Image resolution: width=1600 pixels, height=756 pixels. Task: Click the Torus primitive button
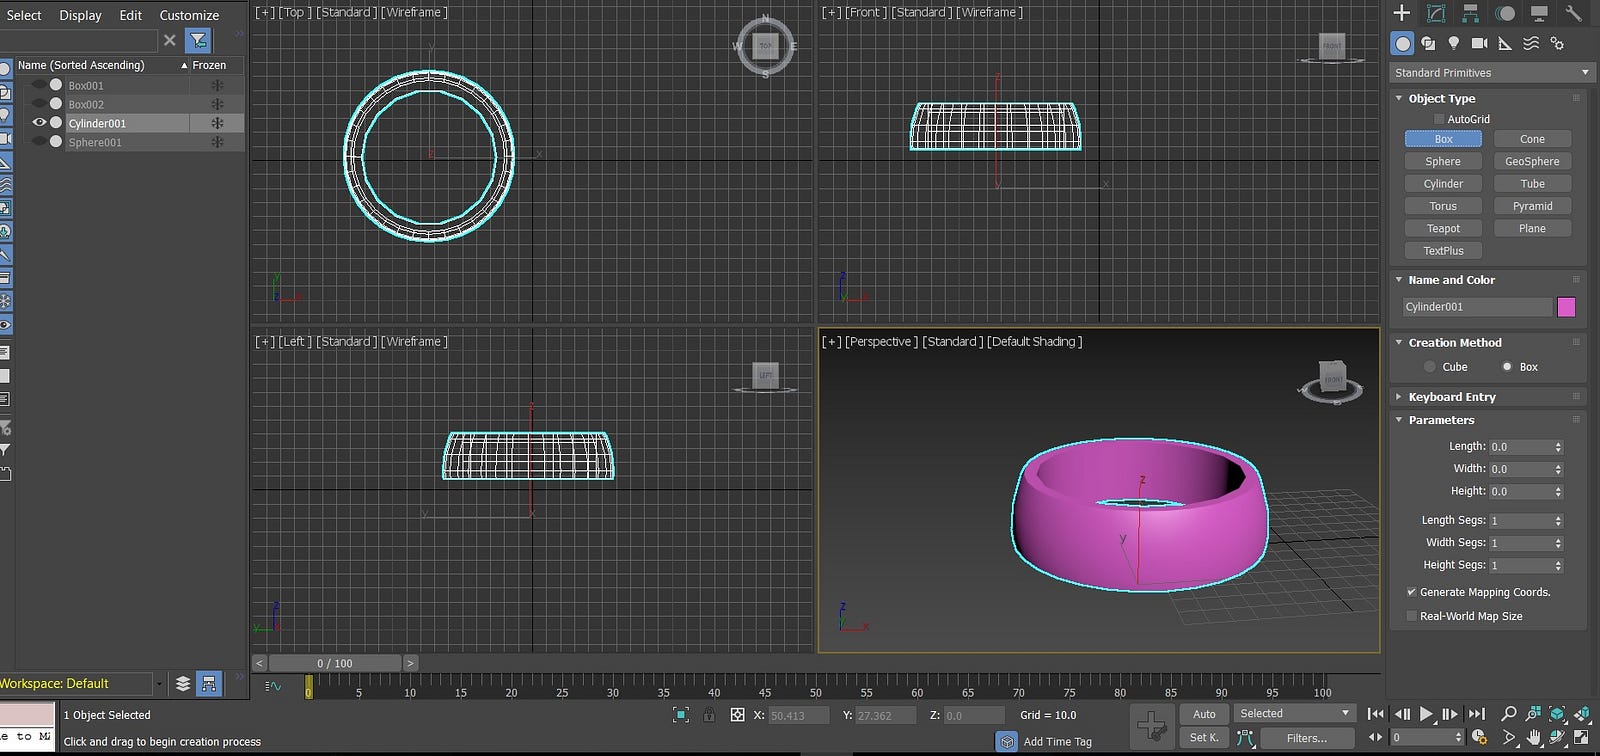1443,206
